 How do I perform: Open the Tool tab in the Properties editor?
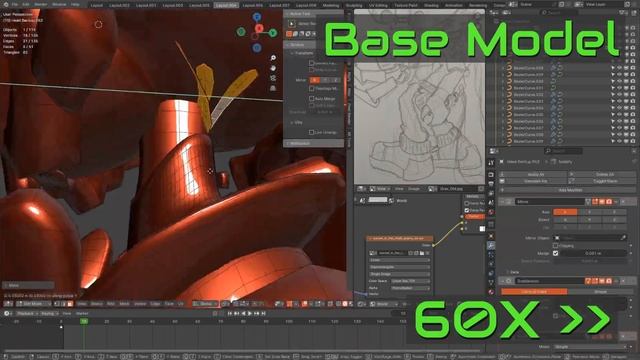pyautogui.click(x=491, y=162)
